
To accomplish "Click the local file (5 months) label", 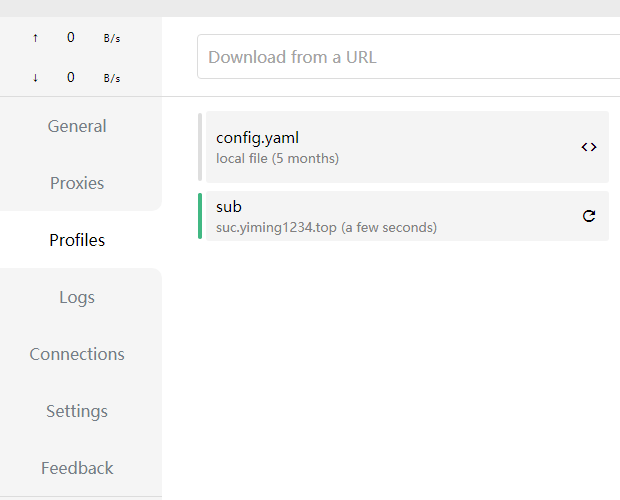I will [277, 158].
